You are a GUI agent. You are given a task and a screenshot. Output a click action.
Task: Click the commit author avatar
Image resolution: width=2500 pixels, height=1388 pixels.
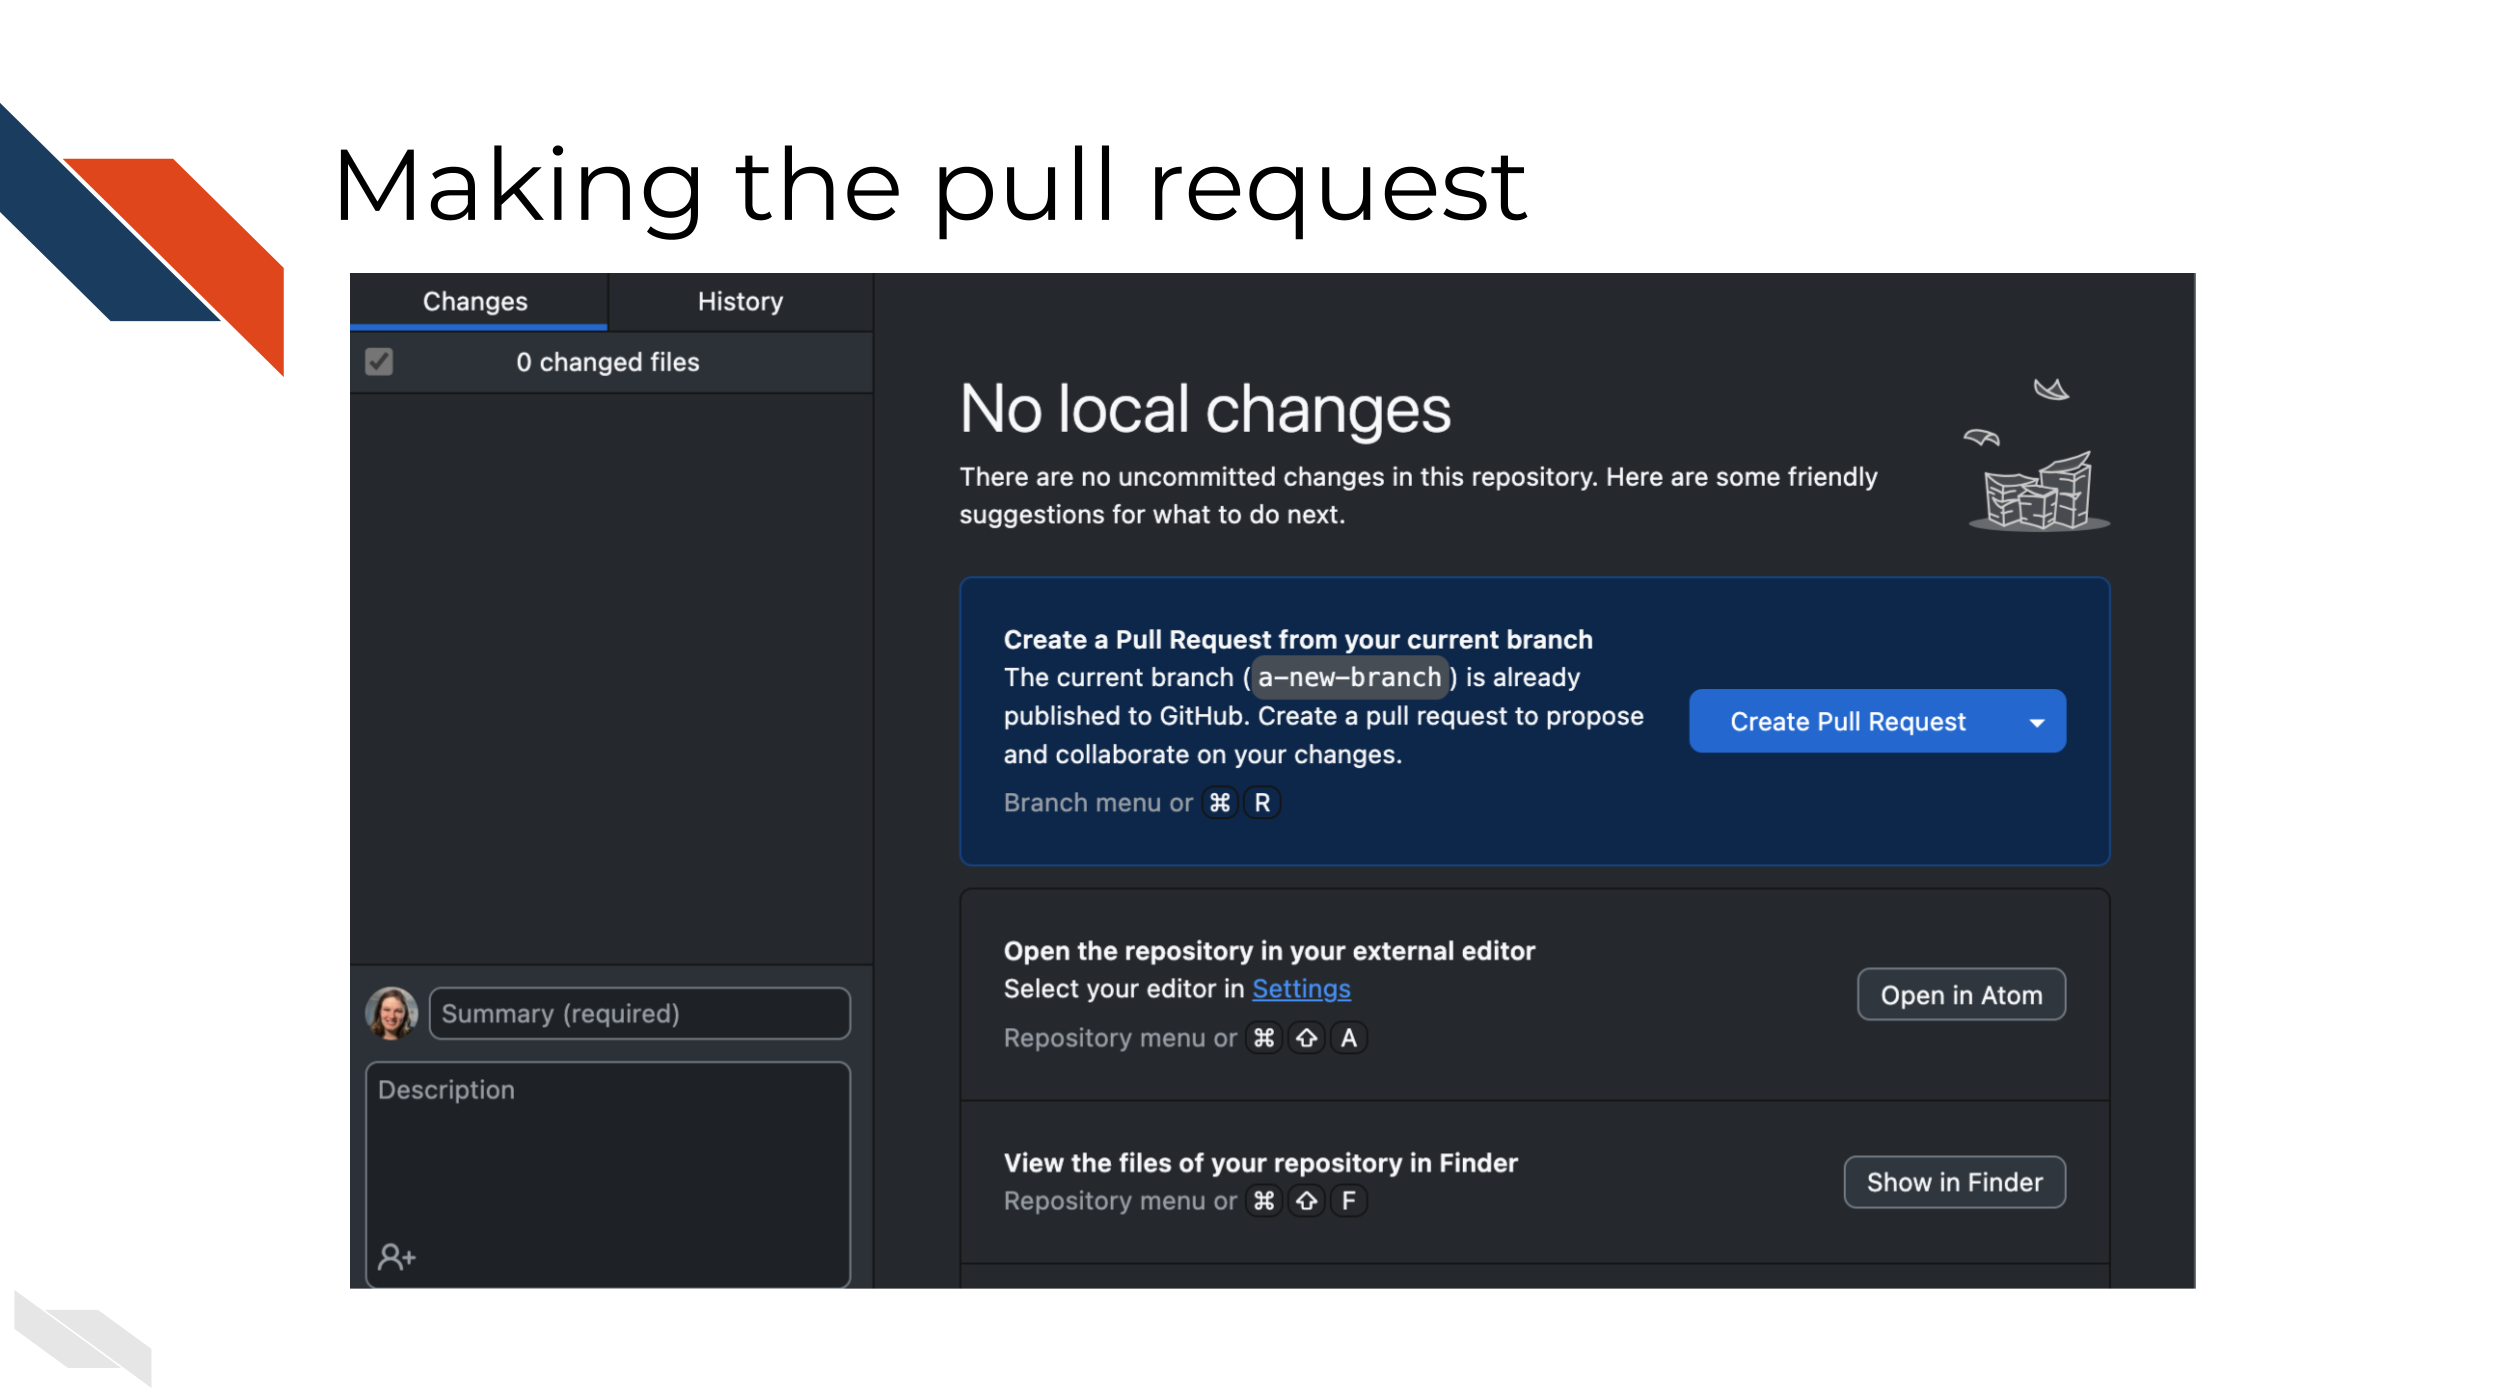click(391, 1013)
